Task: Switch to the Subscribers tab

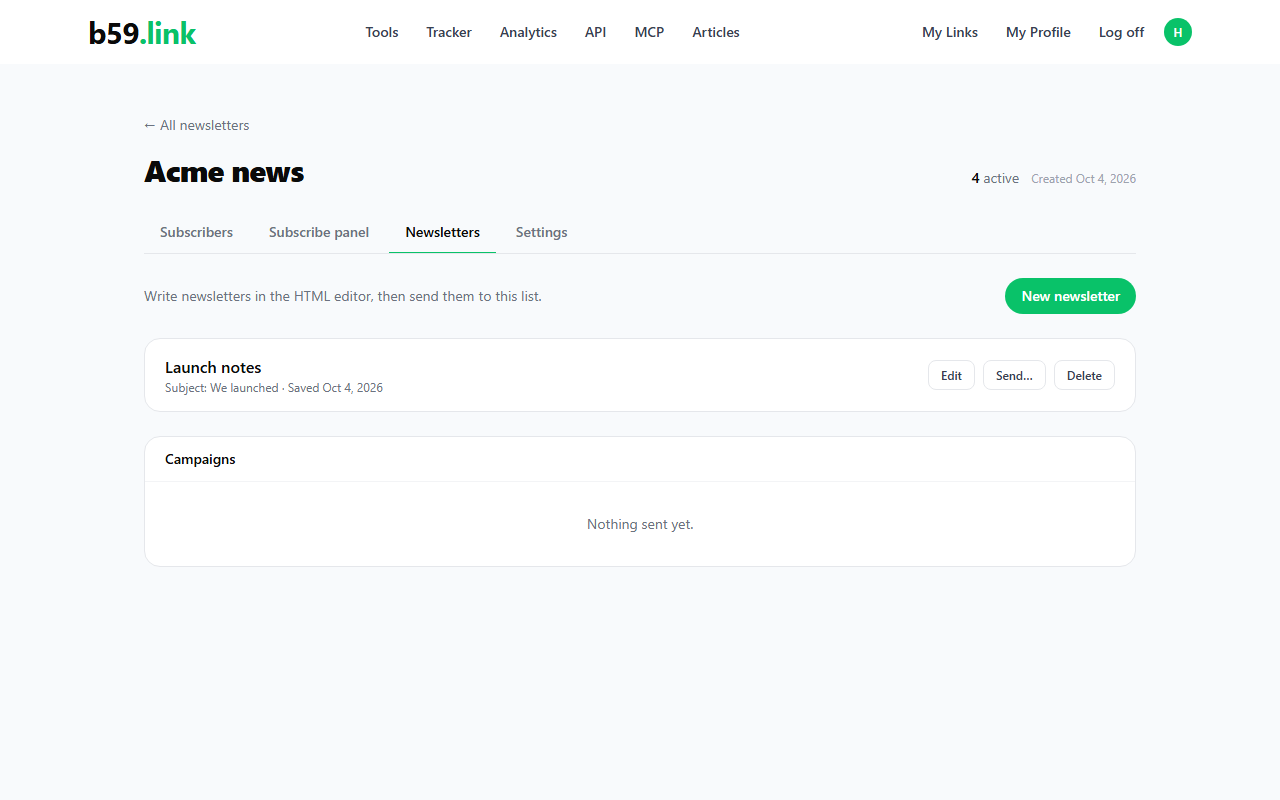Action: [x=196, y=232]
